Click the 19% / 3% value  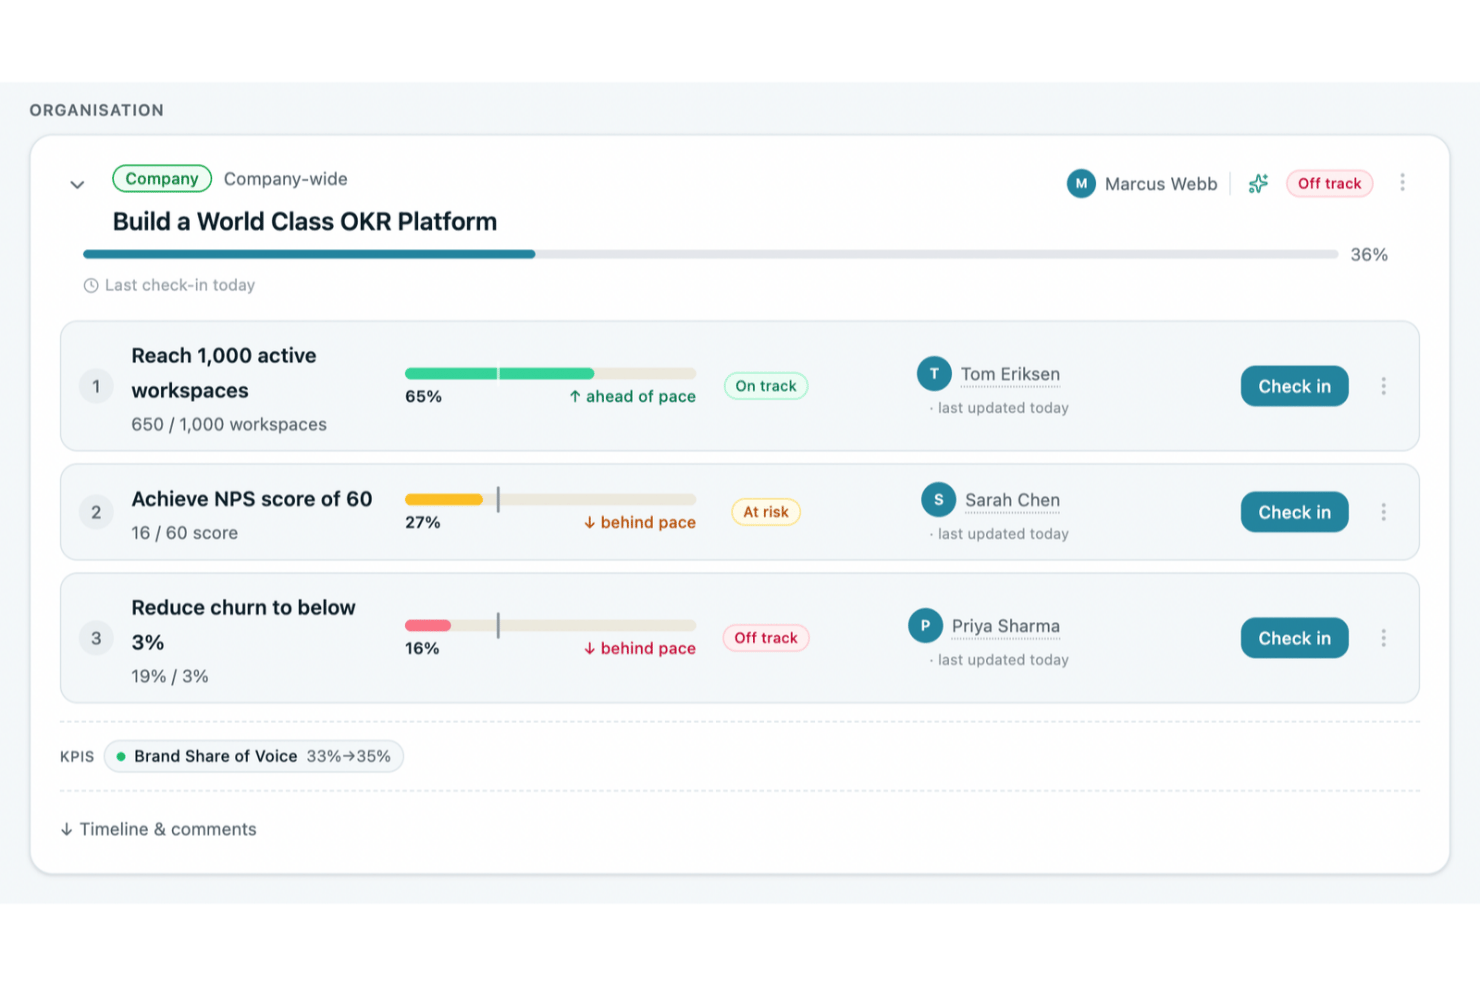point(170,677)
